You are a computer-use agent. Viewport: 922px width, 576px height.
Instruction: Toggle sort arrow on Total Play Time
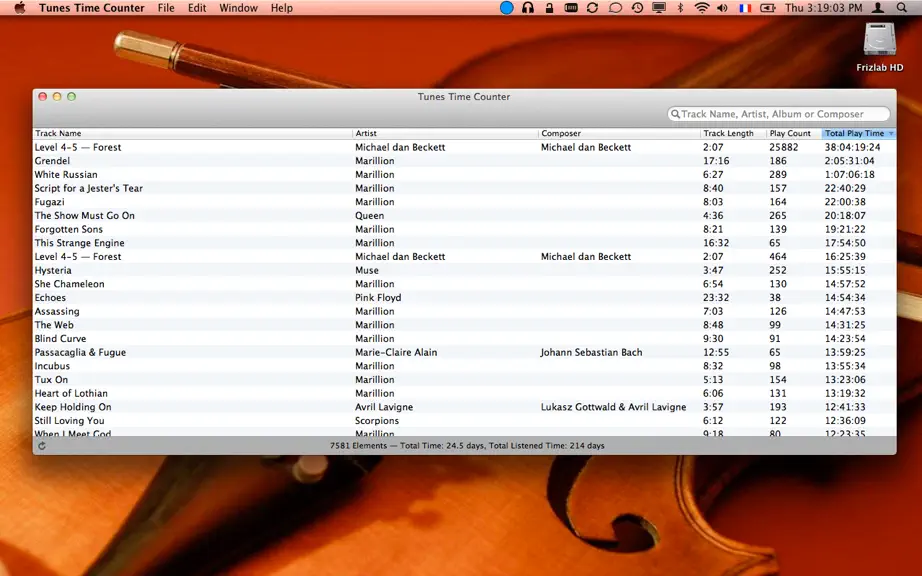[891, 133]
